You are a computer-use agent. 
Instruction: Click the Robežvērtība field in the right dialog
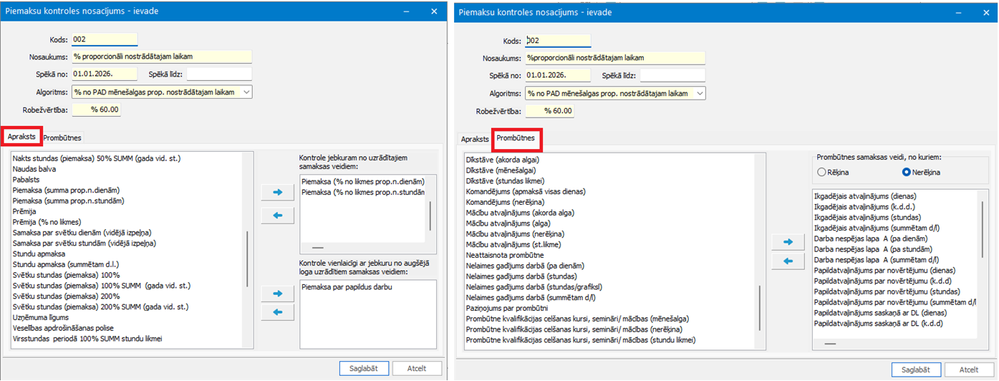[x=549, y=111]
